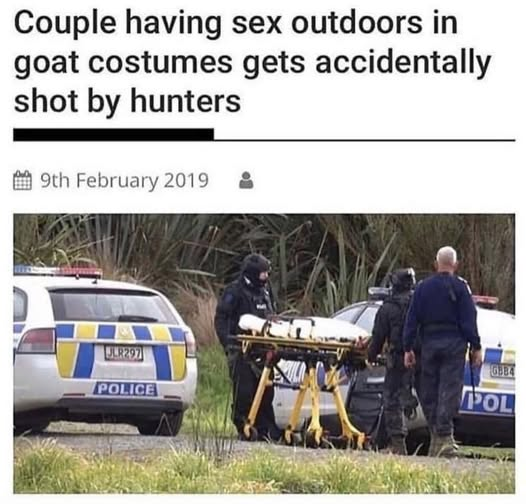Click the yellow stretcher legs
The width and height of the screenshot is (526, 504).
(x=305, y=401)
